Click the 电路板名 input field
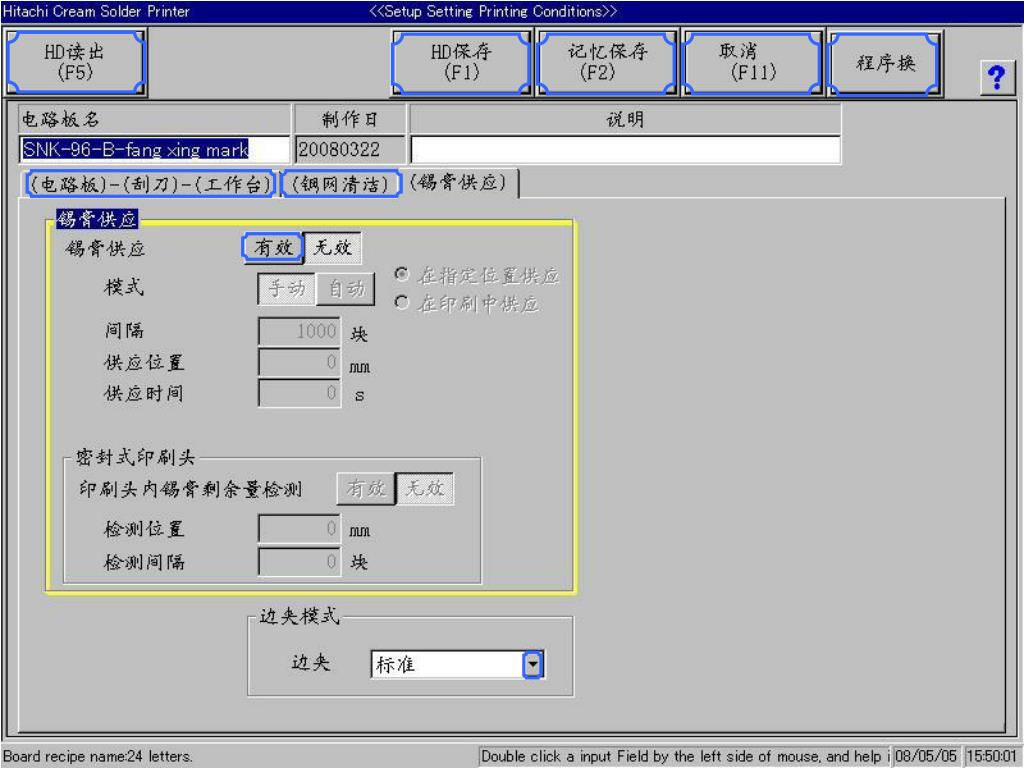Screen dimensions: 1024x768 pos(154,150)
